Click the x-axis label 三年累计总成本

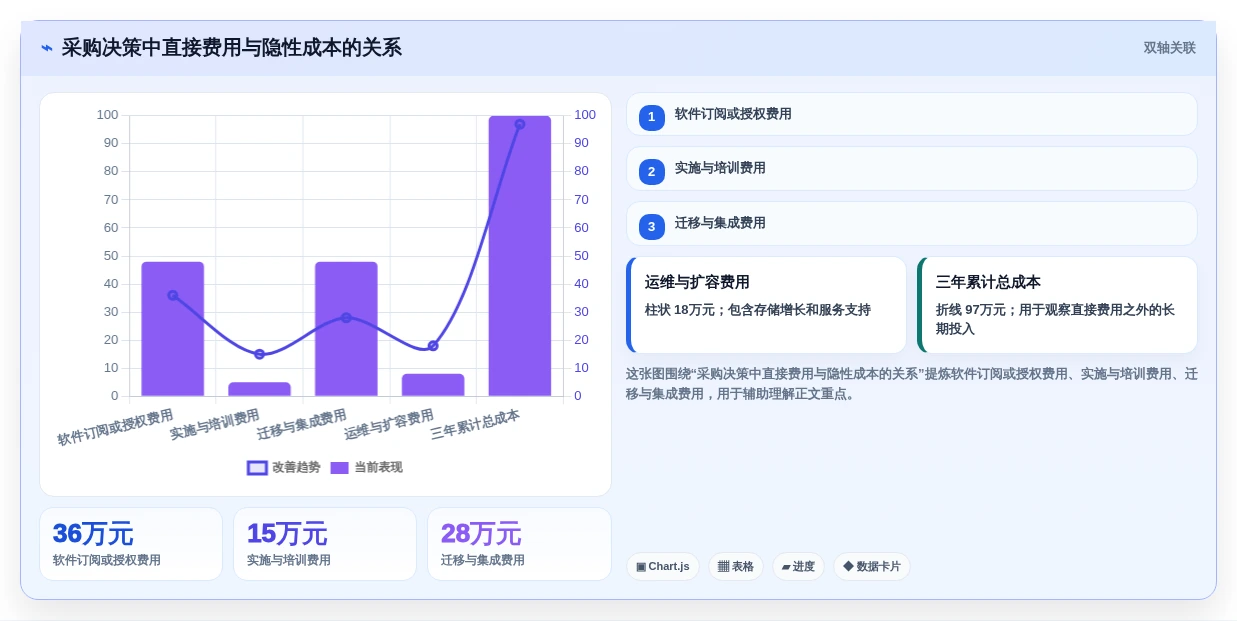(x=475, y=425)
